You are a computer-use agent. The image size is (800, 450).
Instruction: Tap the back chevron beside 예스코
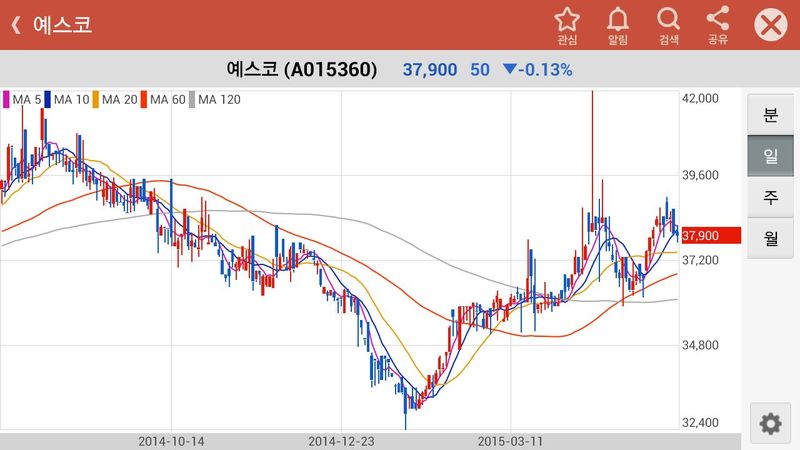[x=16, y=25]
